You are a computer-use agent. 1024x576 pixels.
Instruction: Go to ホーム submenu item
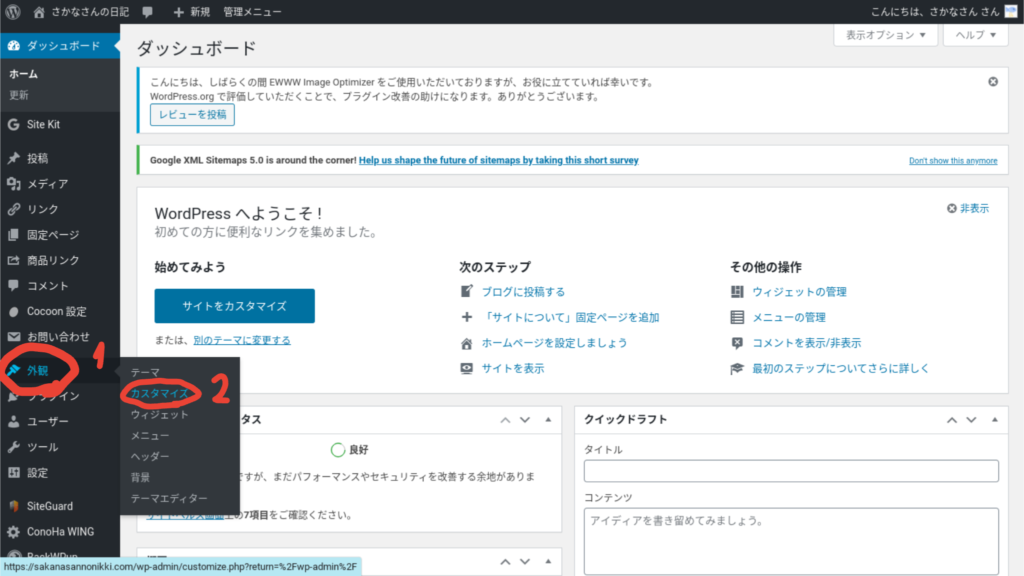(x=24, y=74)
